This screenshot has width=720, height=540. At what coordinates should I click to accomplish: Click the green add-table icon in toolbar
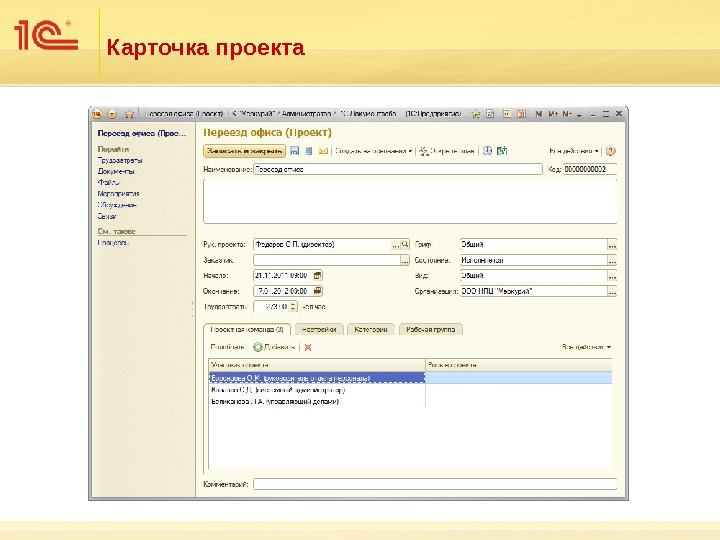(502, 151)
